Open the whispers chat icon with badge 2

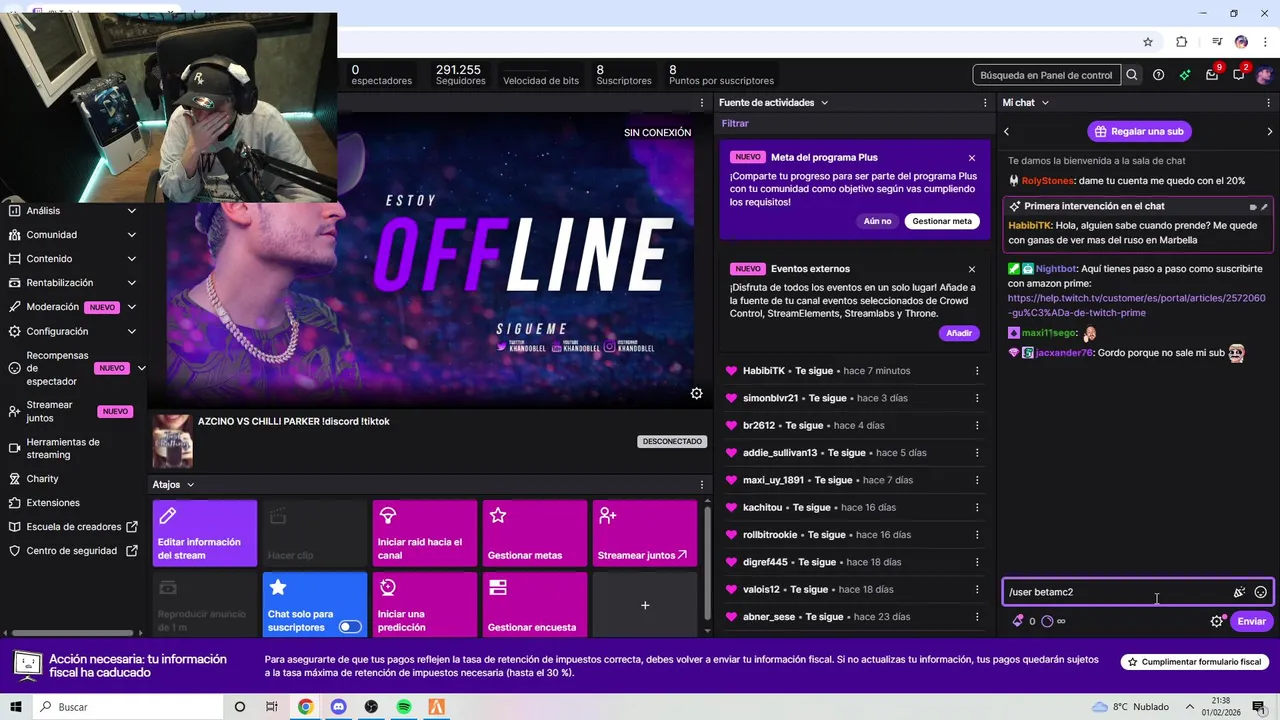pyautogui.click(x=1239, y=75)
